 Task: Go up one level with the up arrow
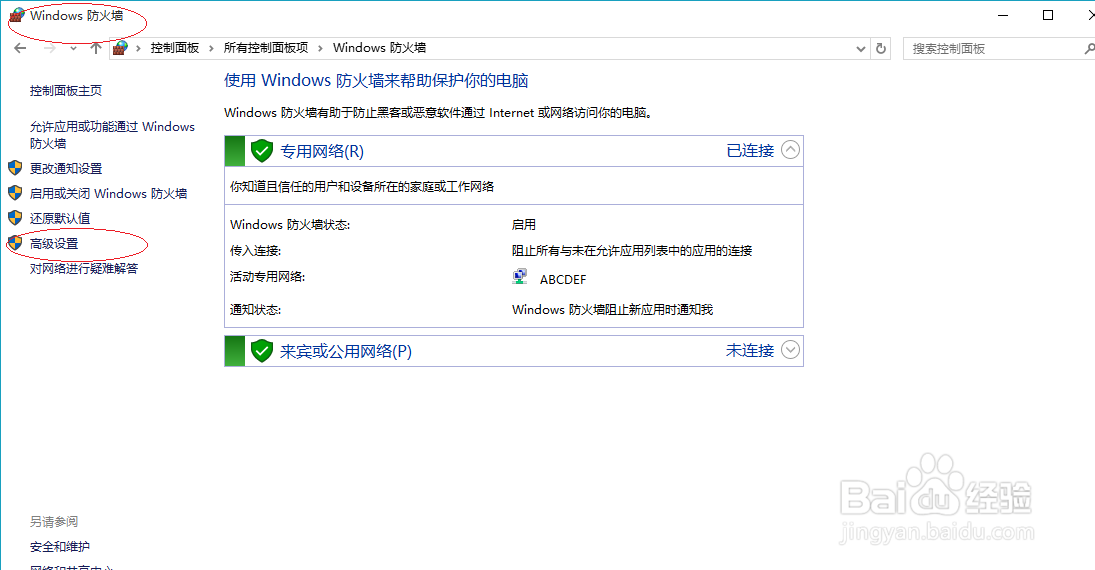tap(96, 48)
